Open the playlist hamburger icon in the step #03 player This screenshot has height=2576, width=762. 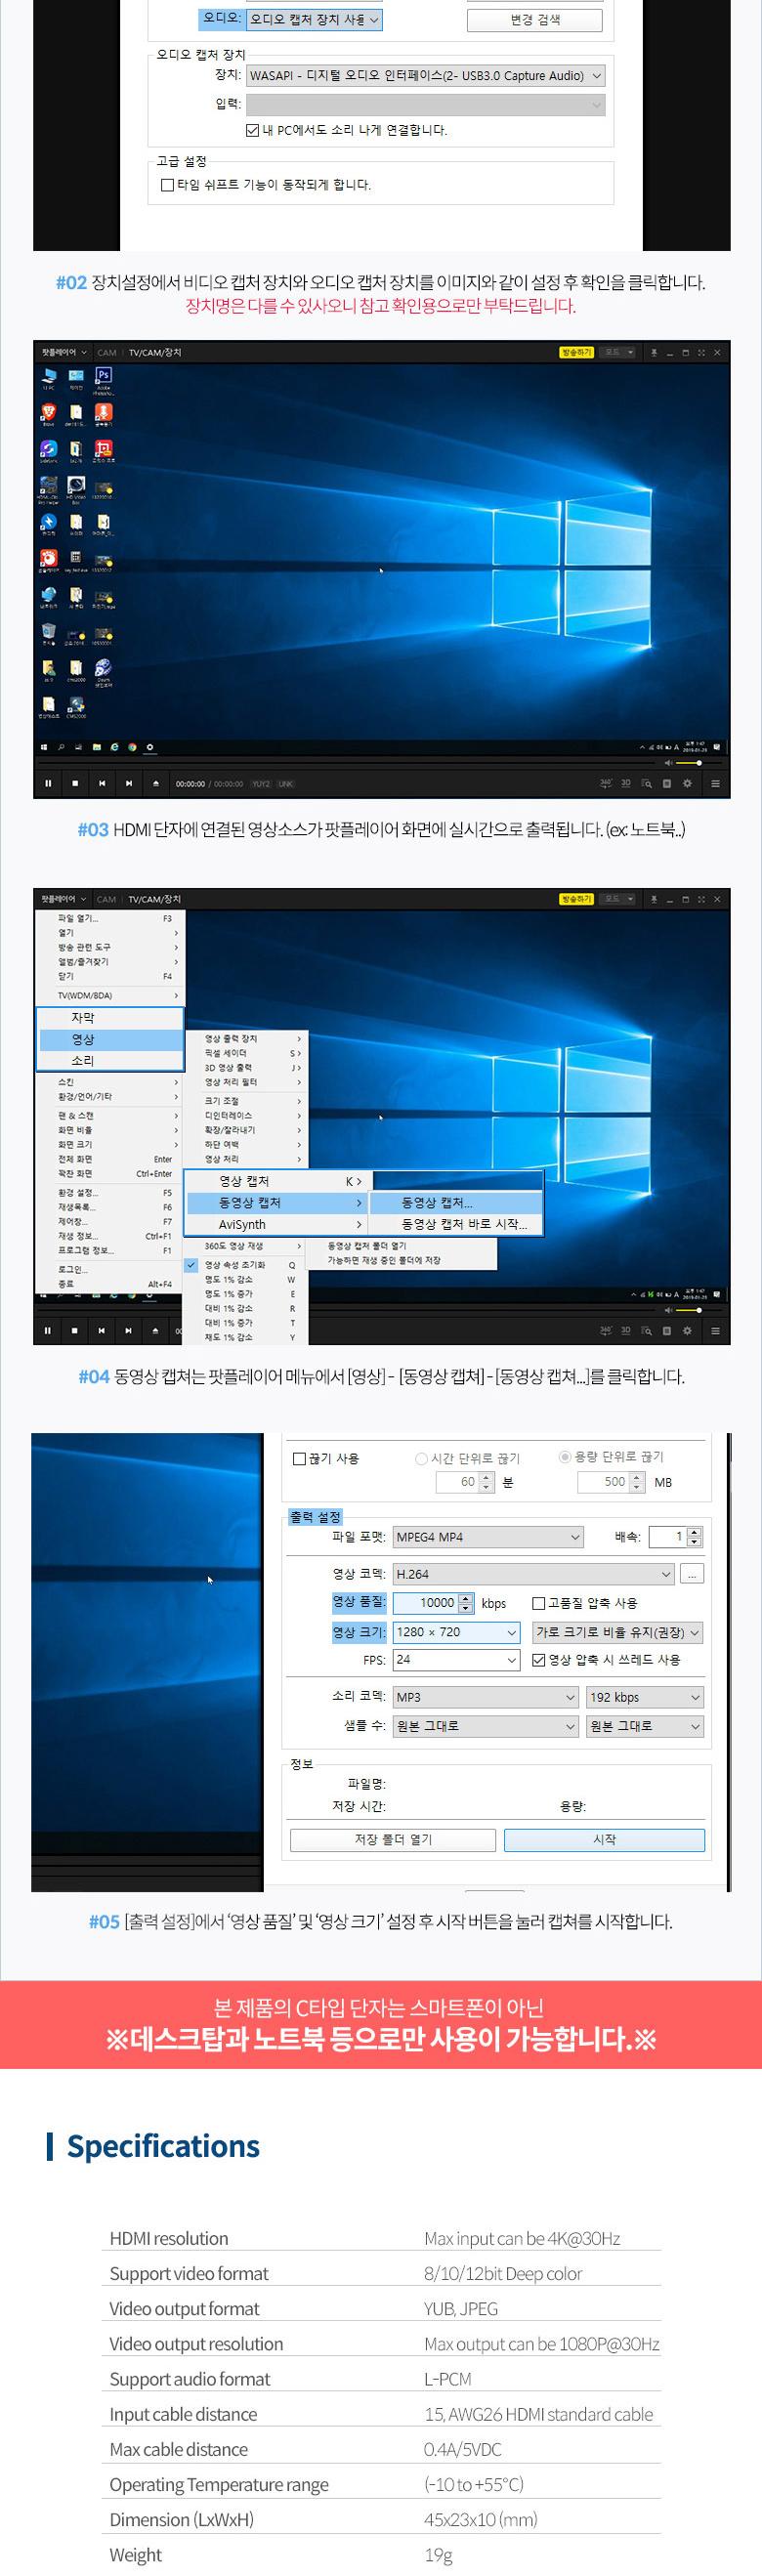tap(715, 783)
